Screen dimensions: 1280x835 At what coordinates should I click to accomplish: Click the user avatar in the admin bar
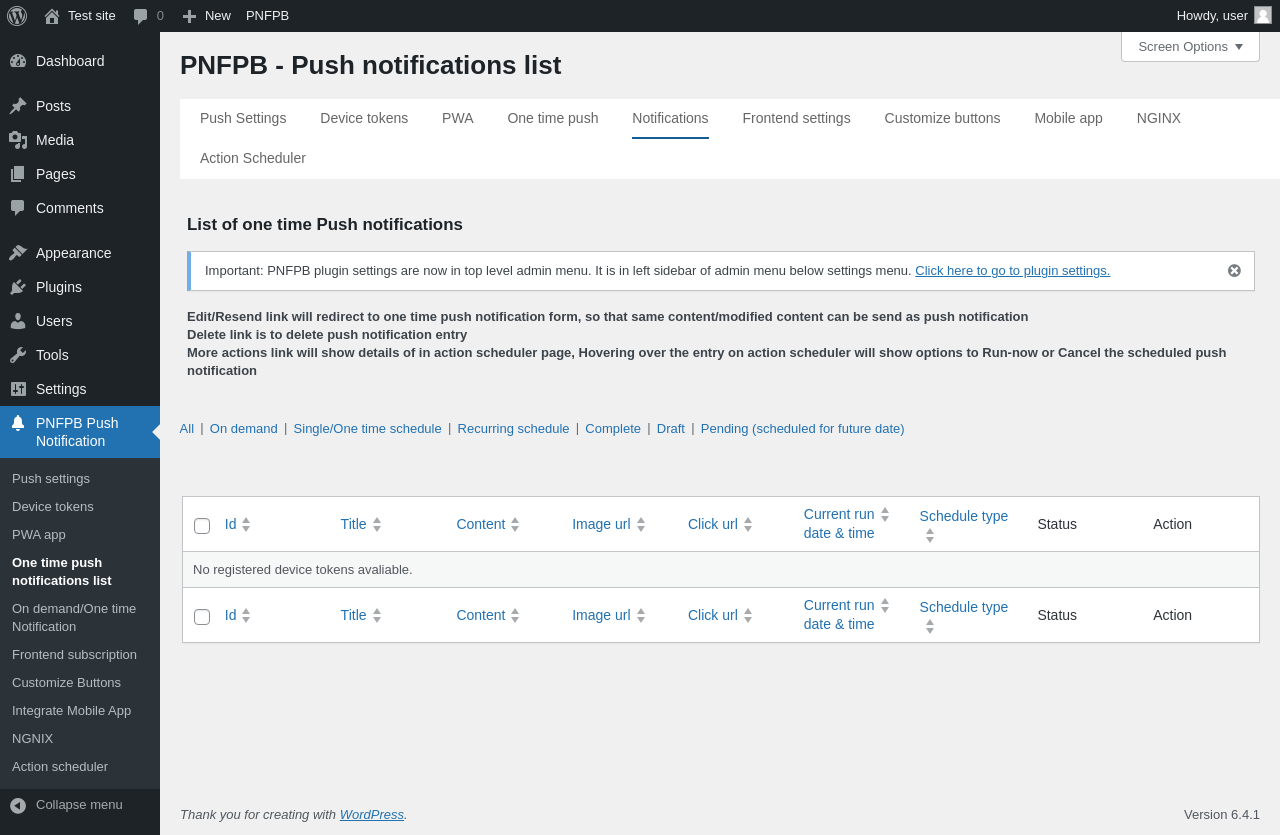[x=1263, y=15]
